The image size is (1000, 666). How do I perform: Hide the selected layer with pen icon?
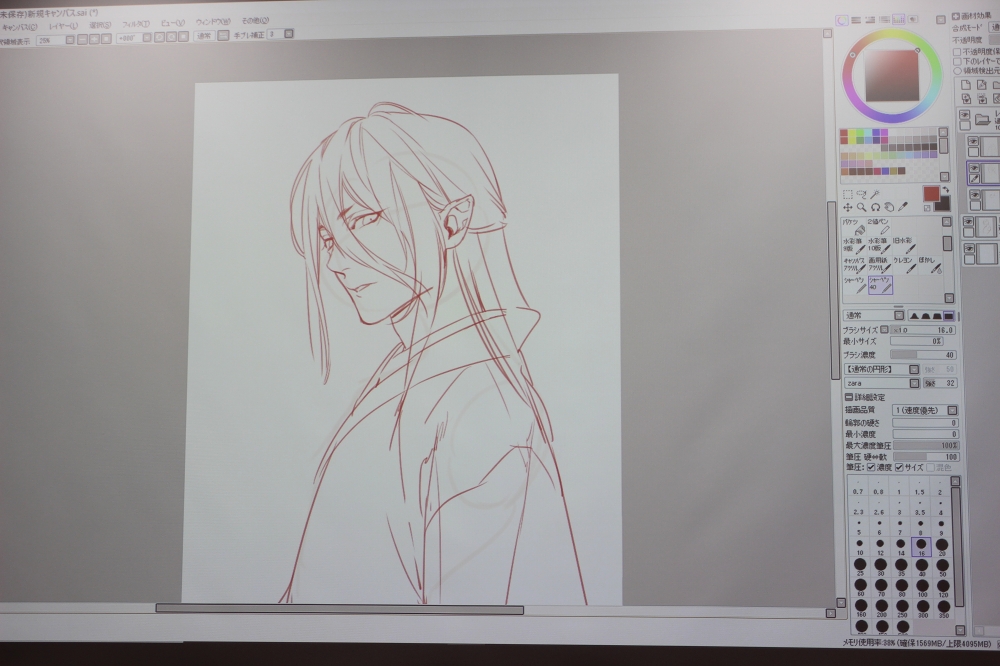974,168
